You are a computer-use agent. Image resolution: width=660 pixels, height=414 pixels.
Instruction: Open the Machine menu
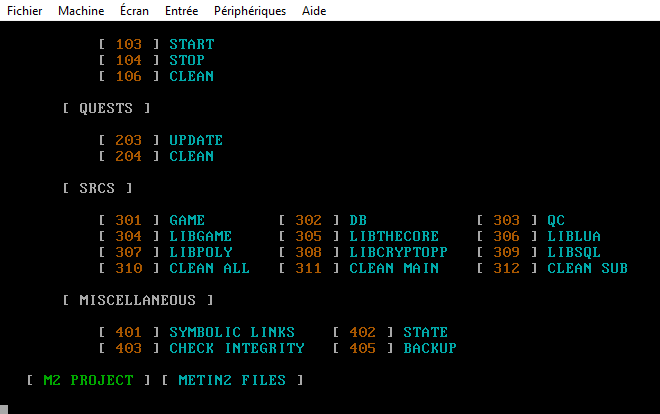tap(81, 11)
